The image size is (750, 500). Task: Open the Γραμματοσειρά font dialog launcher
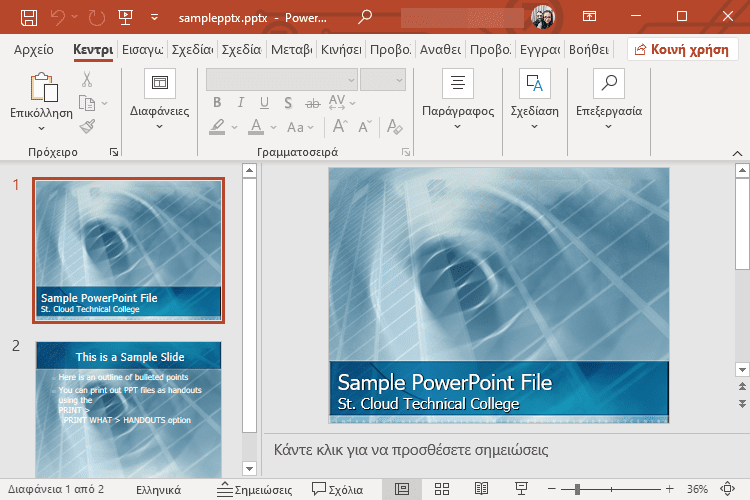click(x=406, y=152)
